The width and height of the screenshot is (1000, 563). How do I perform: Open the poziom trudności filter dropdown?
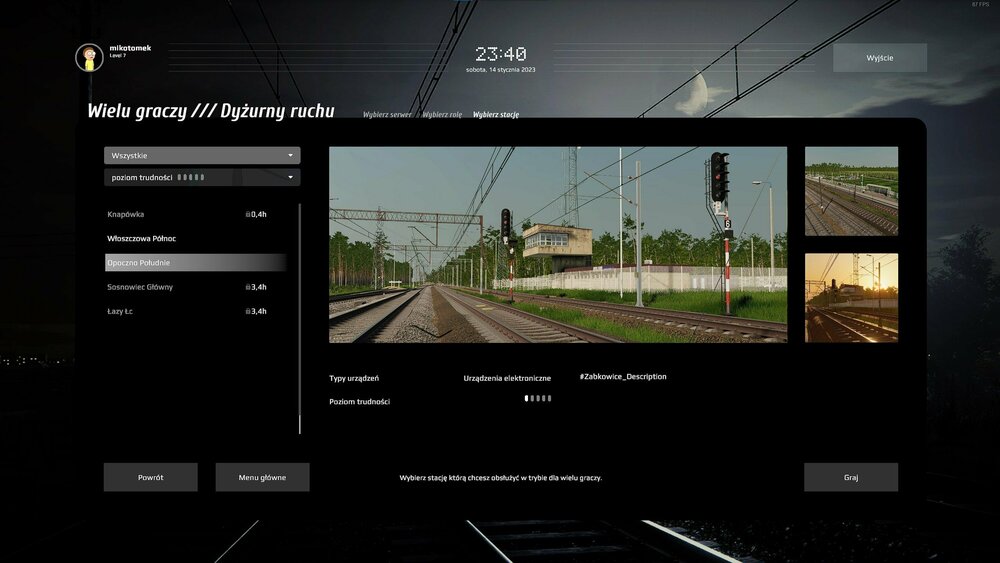coord(202,177)
